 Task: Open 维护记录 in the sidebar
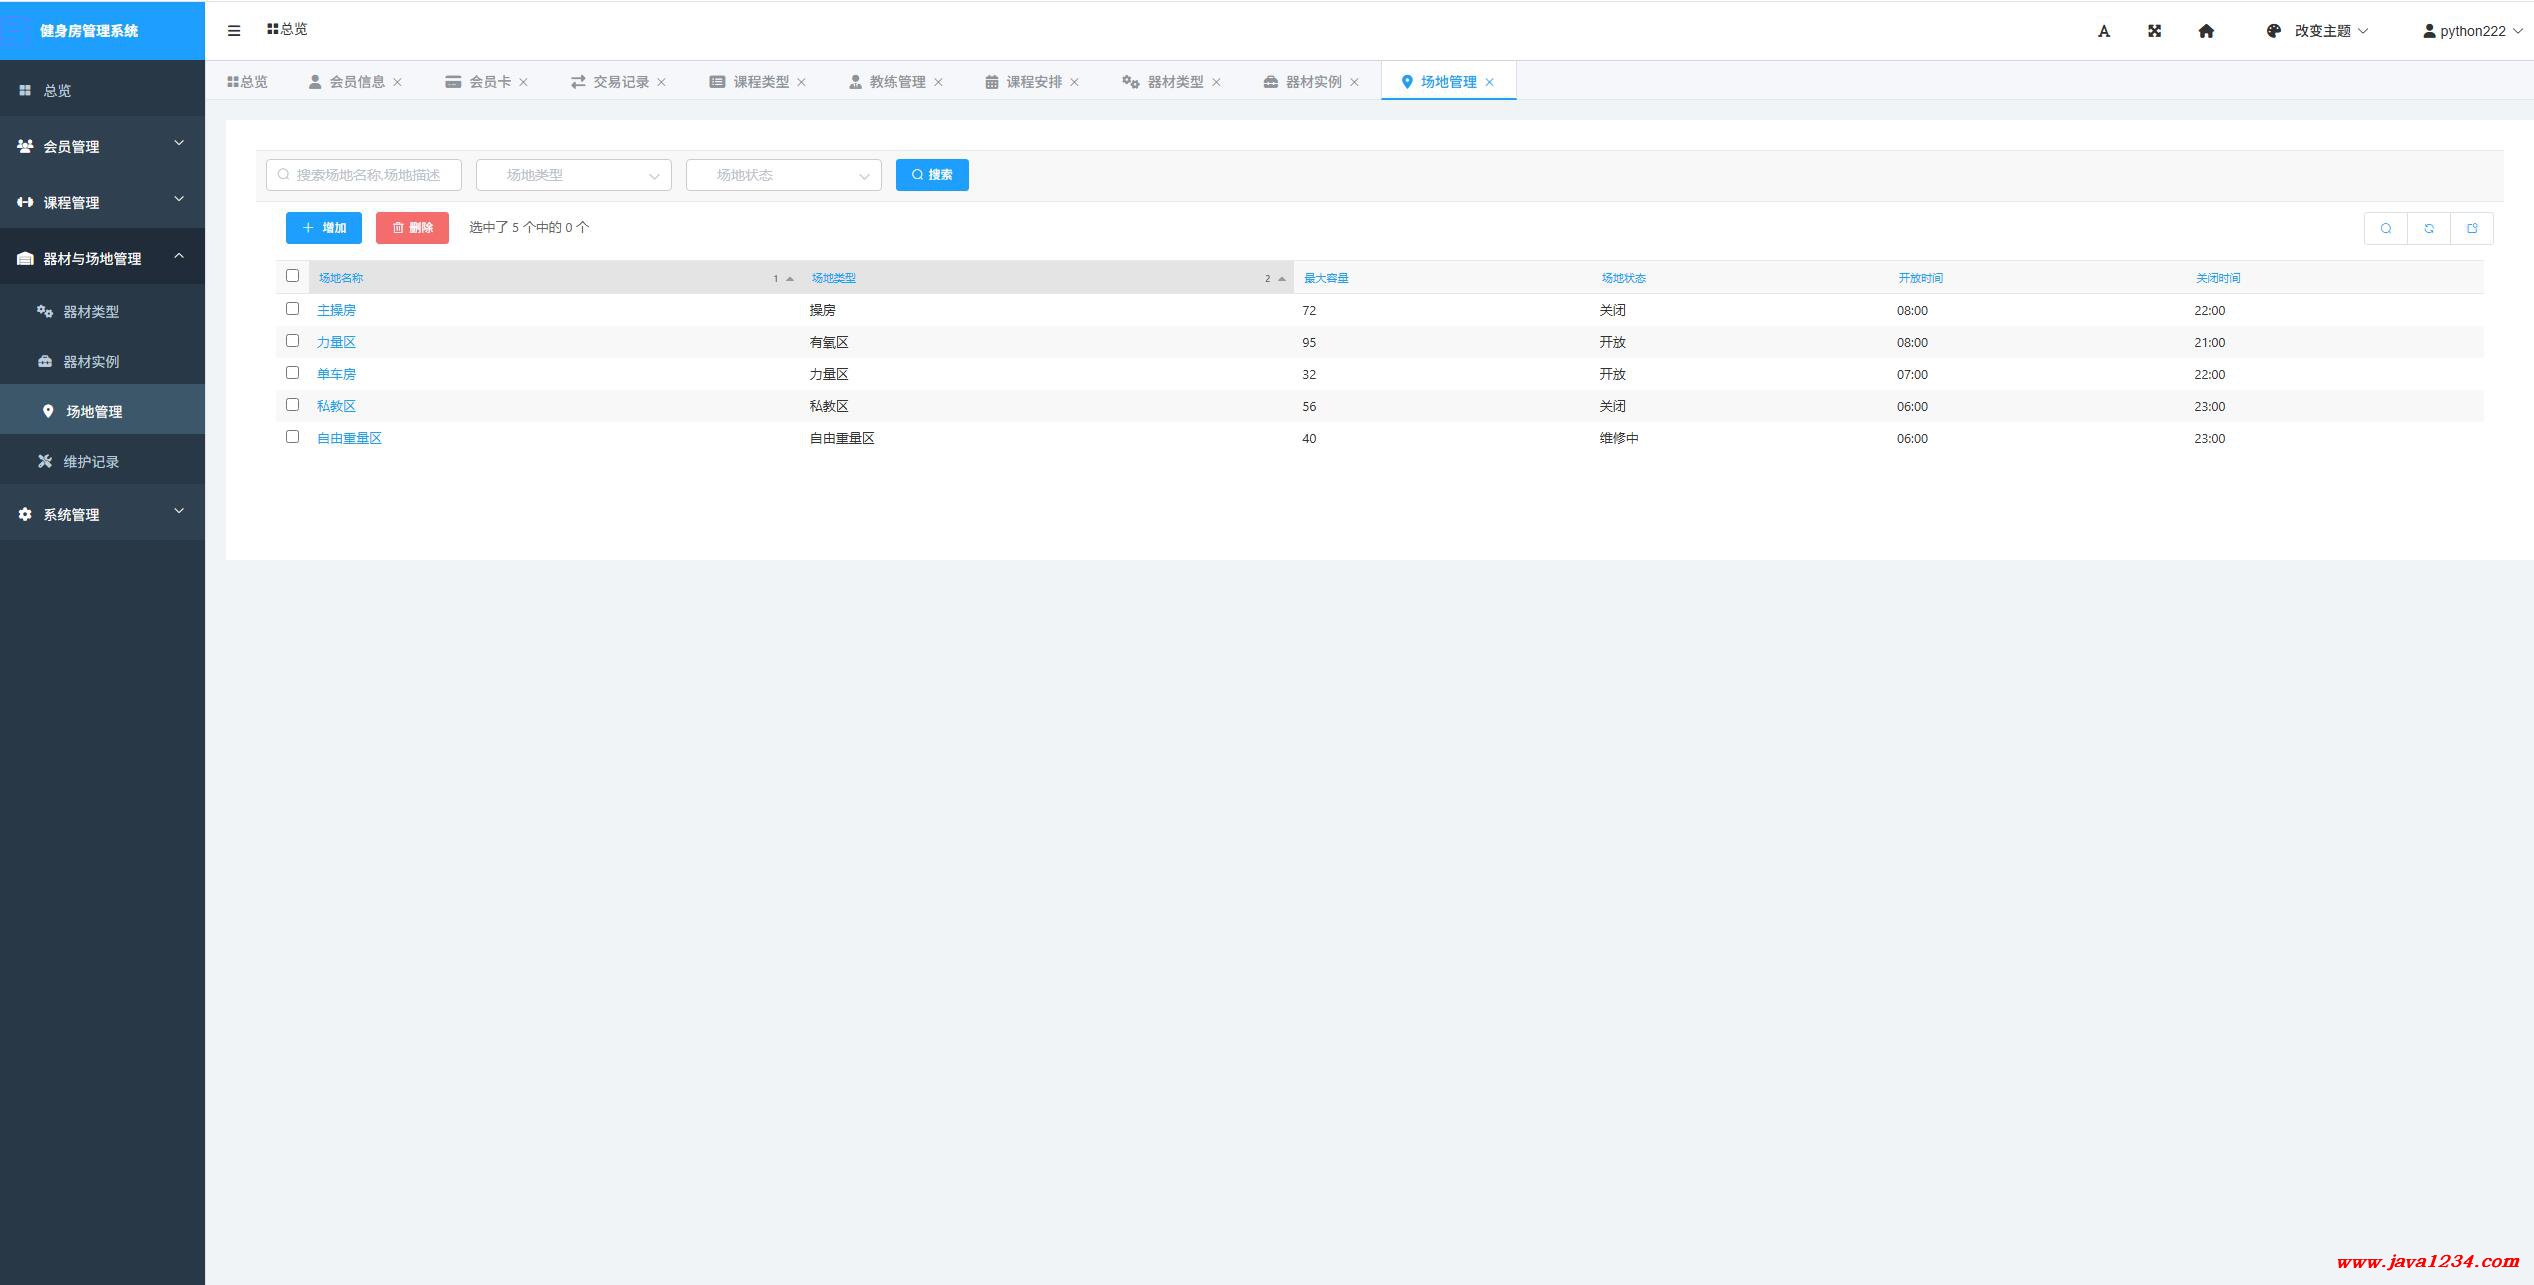point(91,461)
